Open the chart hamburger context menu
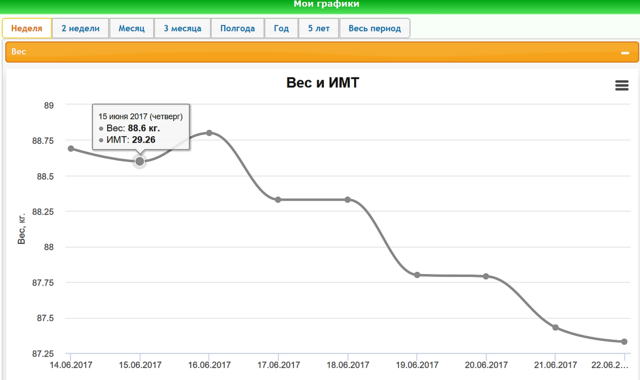This screenshot has height=380, width=640. click(x=622, y=85)
